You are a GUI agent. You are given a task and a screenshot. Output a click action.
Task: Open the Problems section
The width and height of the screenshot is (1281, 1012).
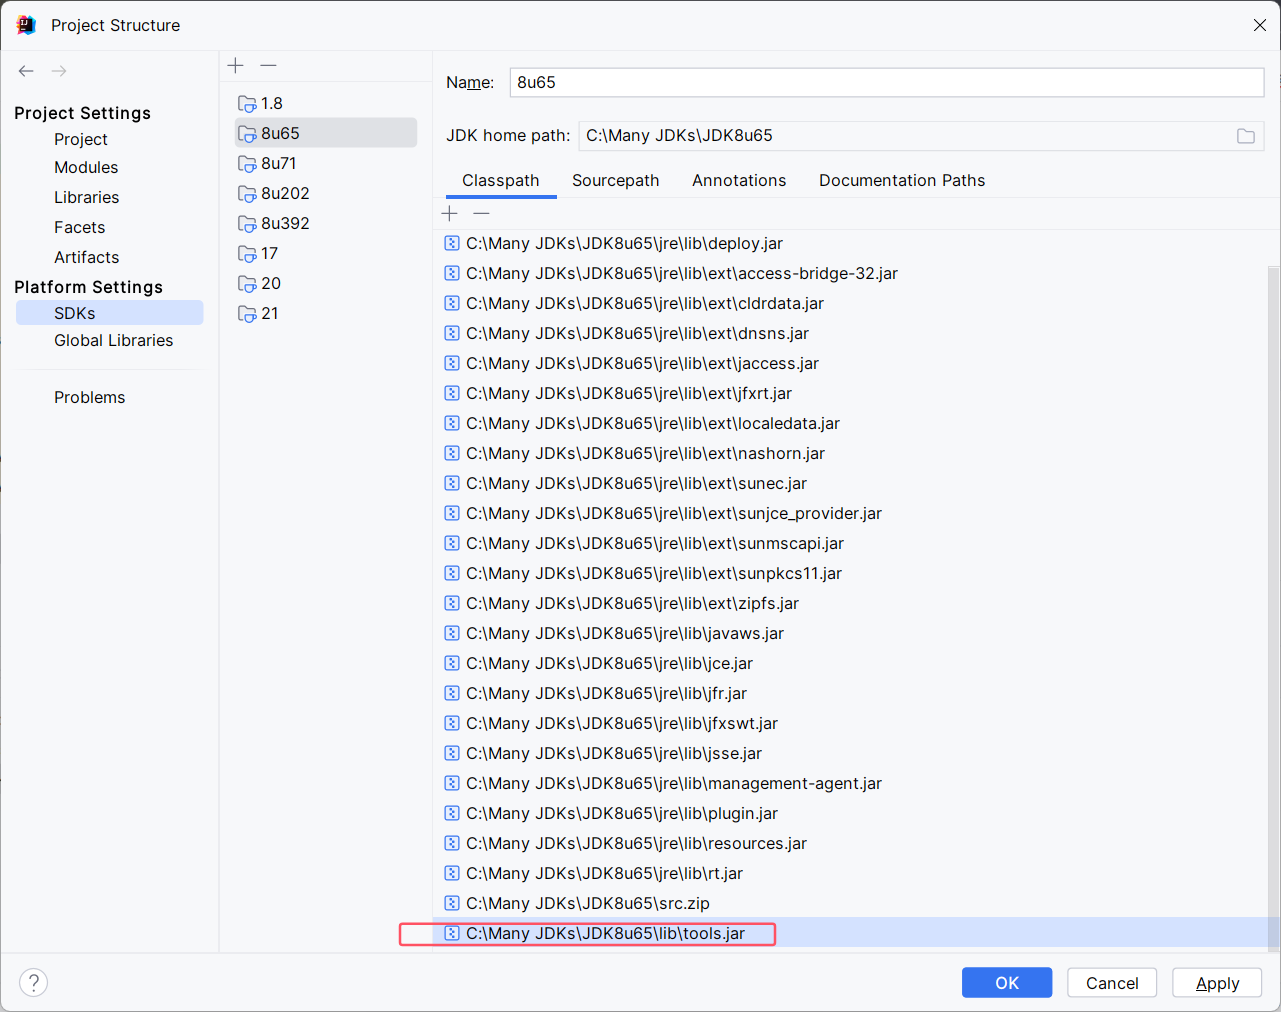click(90, 397)
